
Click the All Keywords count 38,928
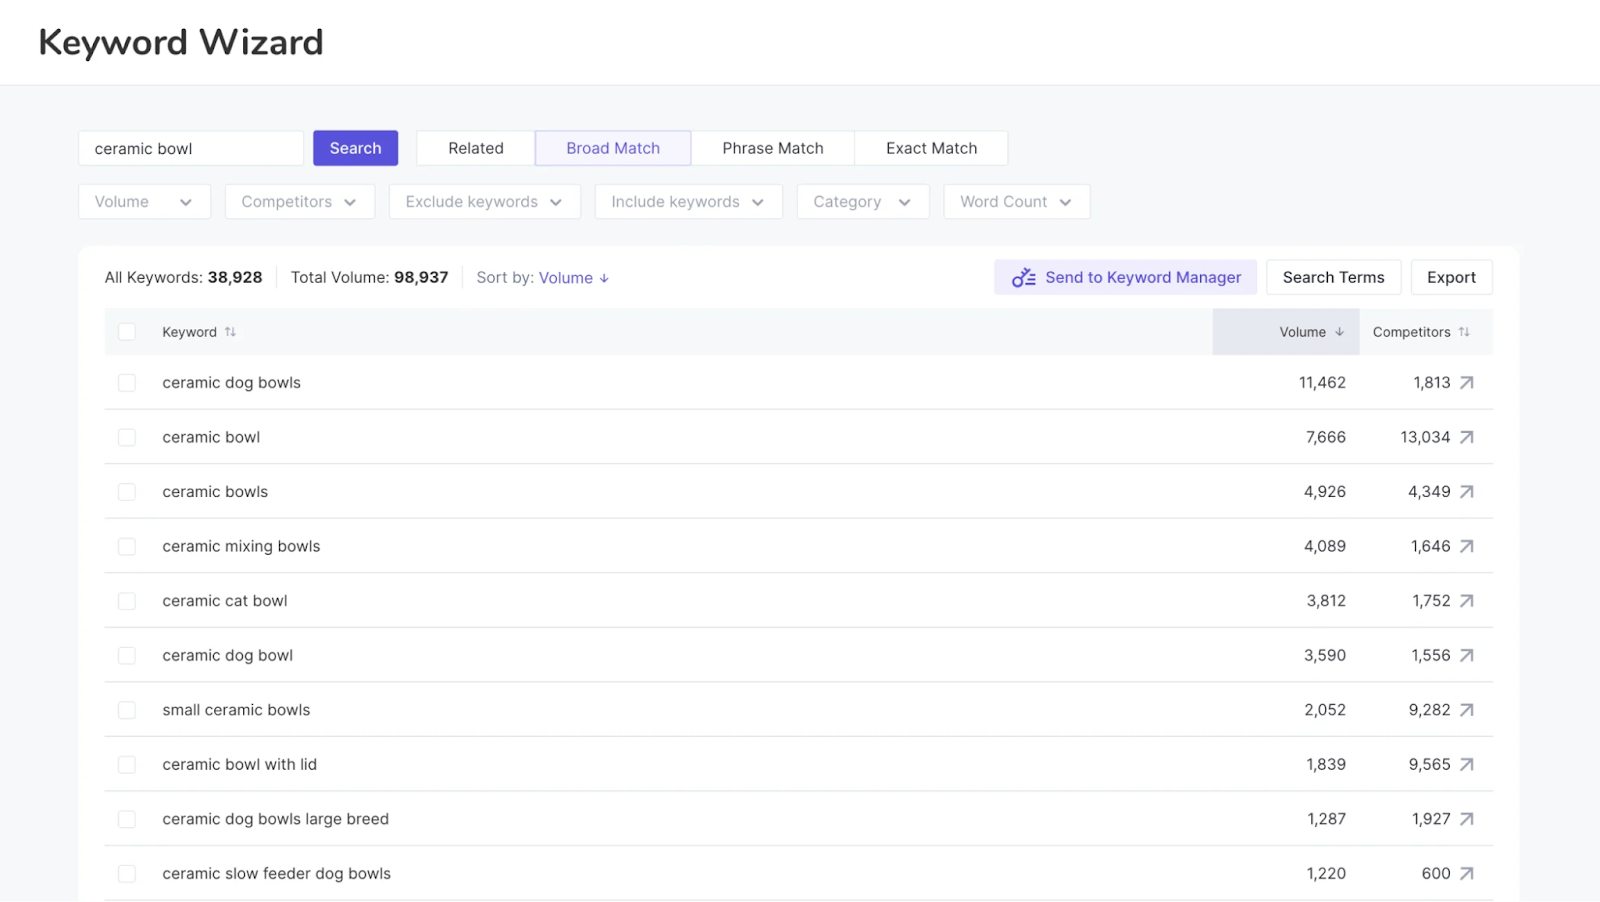[x=235, y=278]
